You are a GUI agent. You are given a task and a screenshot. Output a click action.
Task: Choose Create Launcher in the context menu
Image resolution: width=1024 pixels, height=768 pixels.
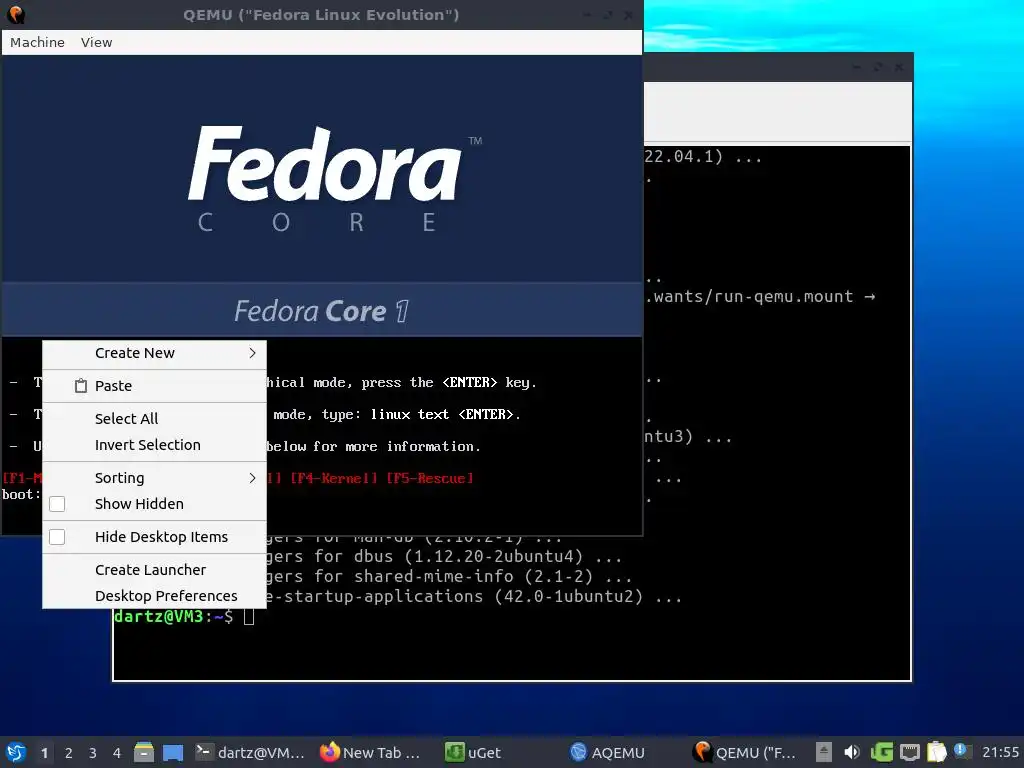pos(154,570)
